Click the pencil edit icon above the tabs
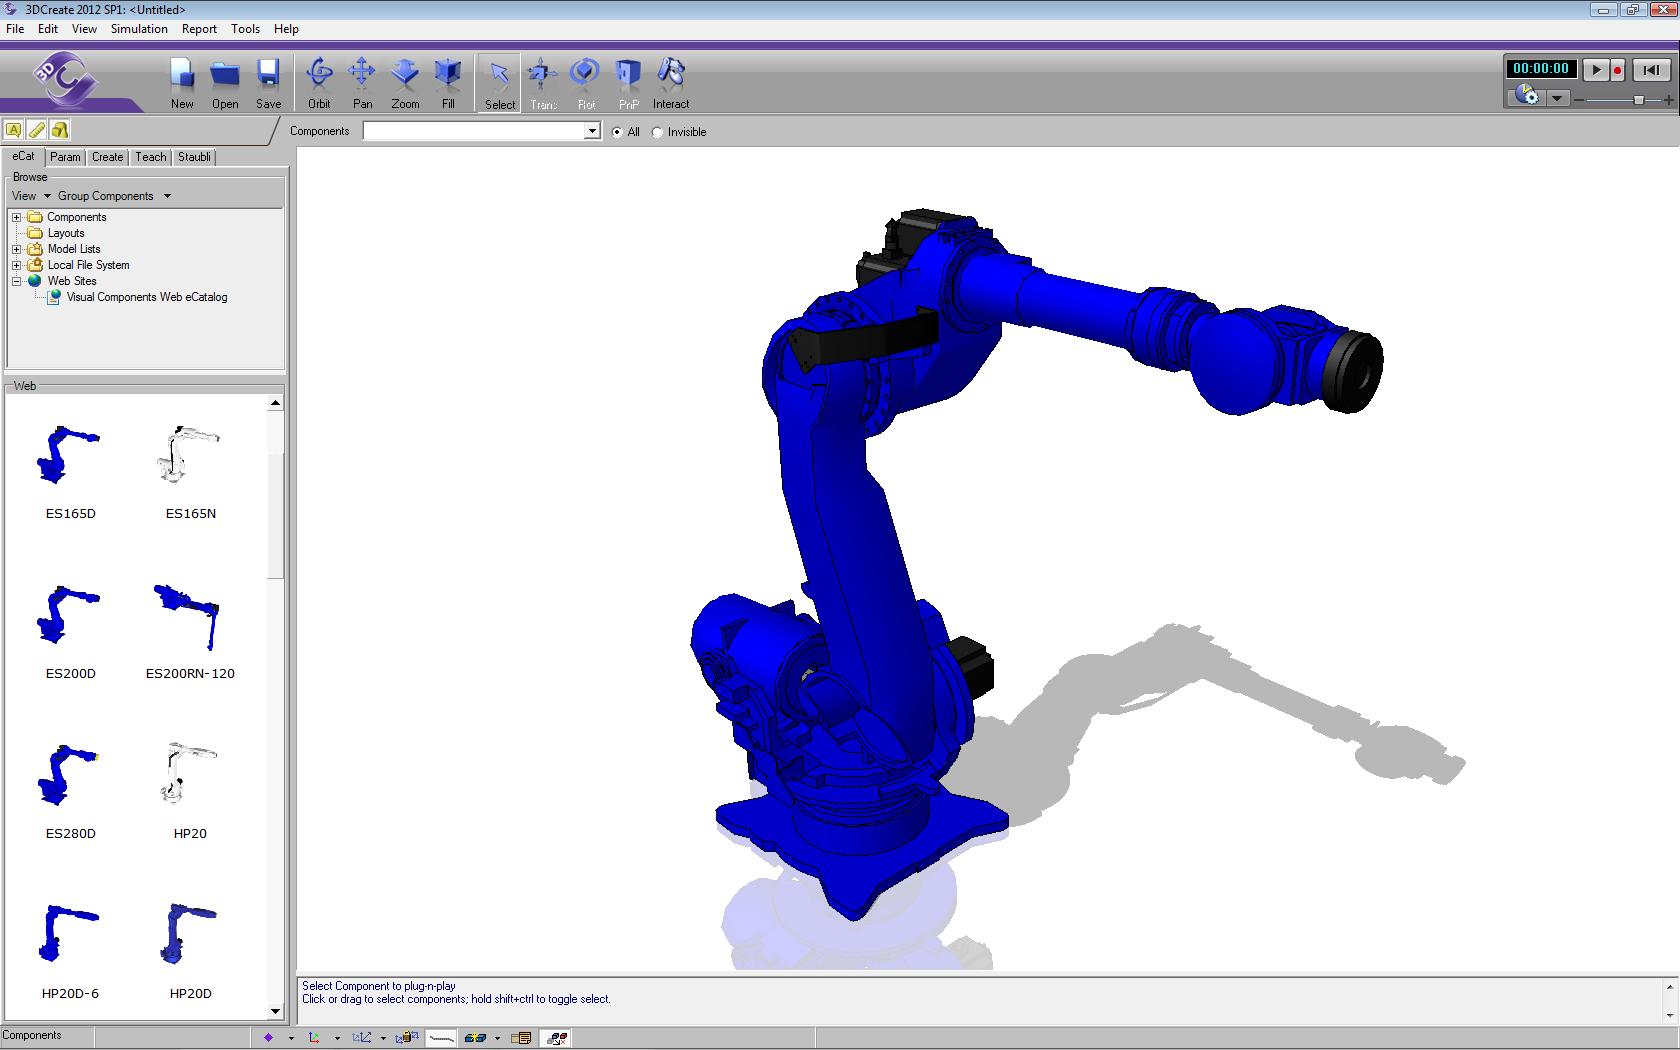 pyautogui.click(x=37, y=130)
